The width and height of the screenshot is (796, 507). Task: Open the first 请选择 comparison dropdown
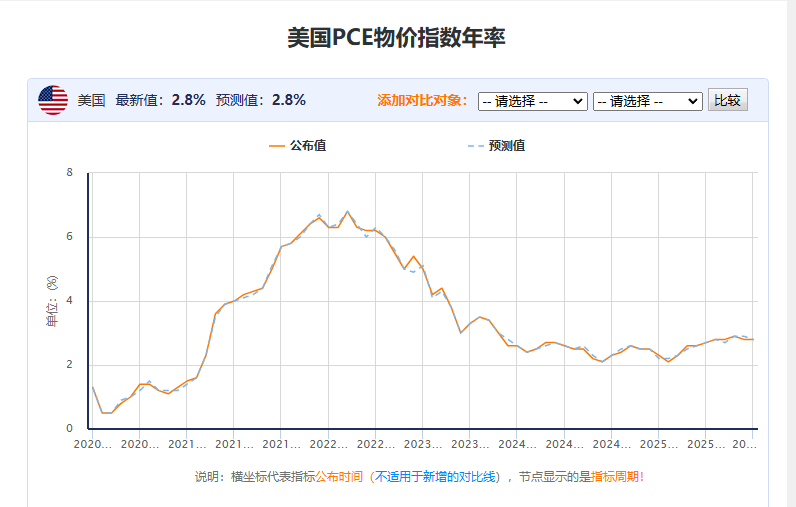(x=533, y=101)
